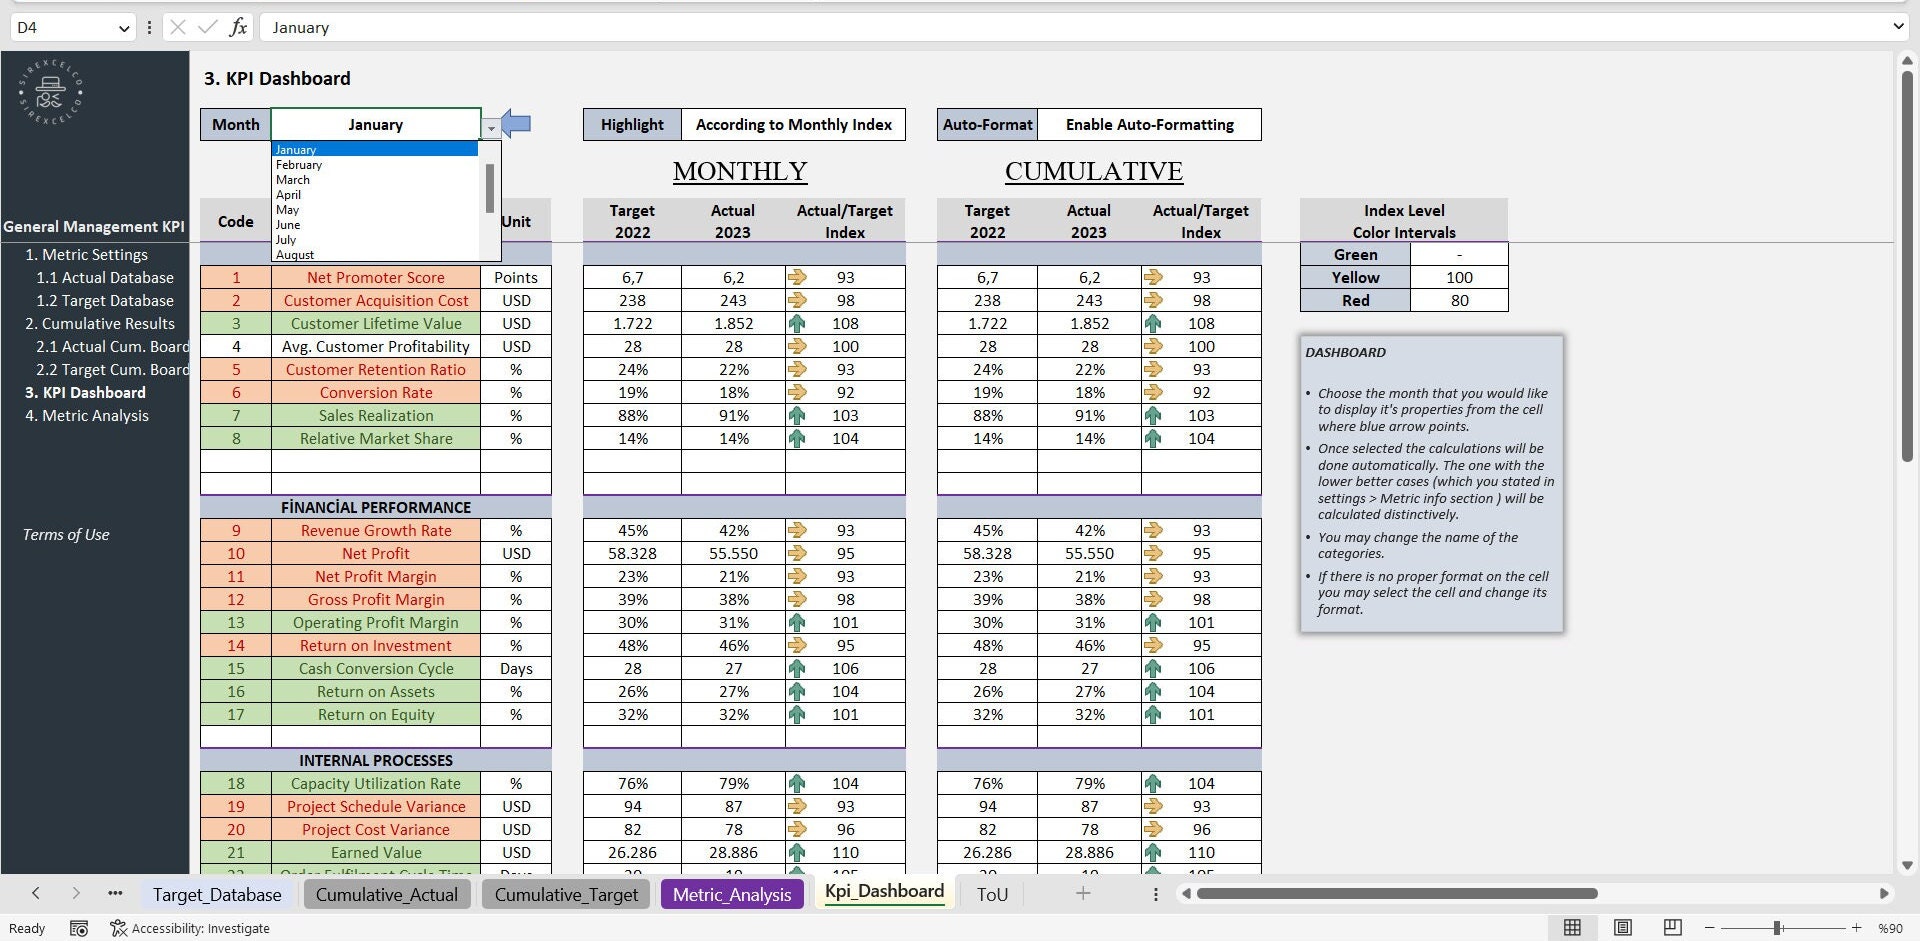The height and width of the screenshot is (941, 1920).
Task: Expand the formula bar with its chevron
Action: point(1897,27)
